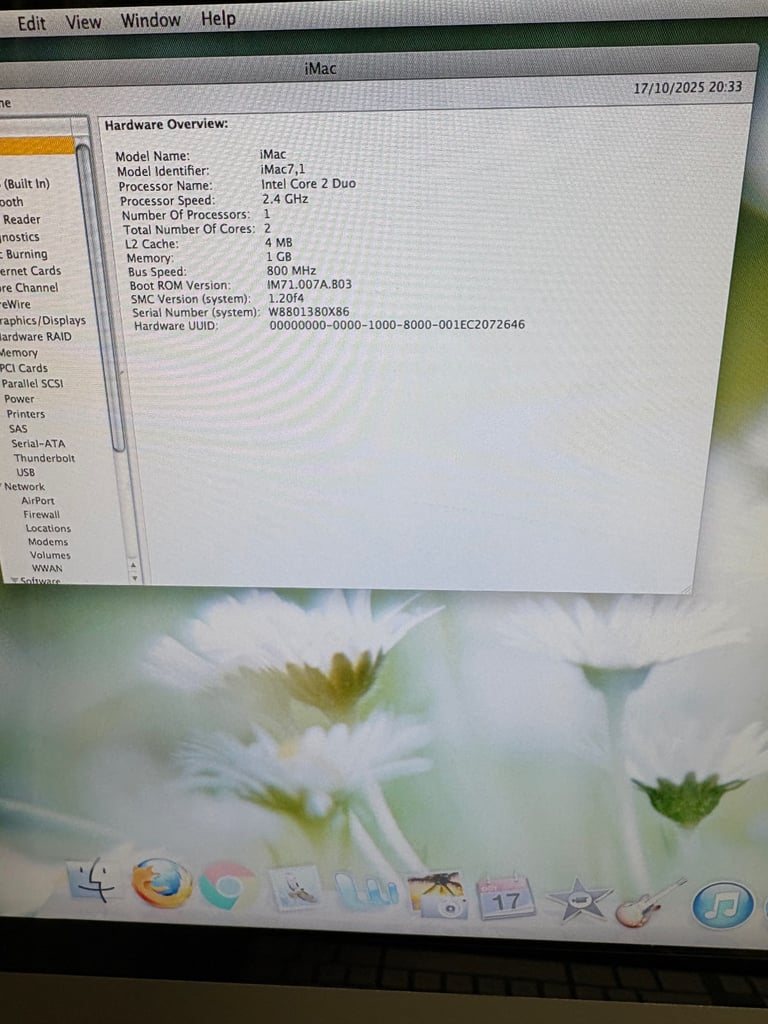The height and width of the screenshot is (1024, 768).
Task: Select SAS in the sidebar
Action: 18,429
